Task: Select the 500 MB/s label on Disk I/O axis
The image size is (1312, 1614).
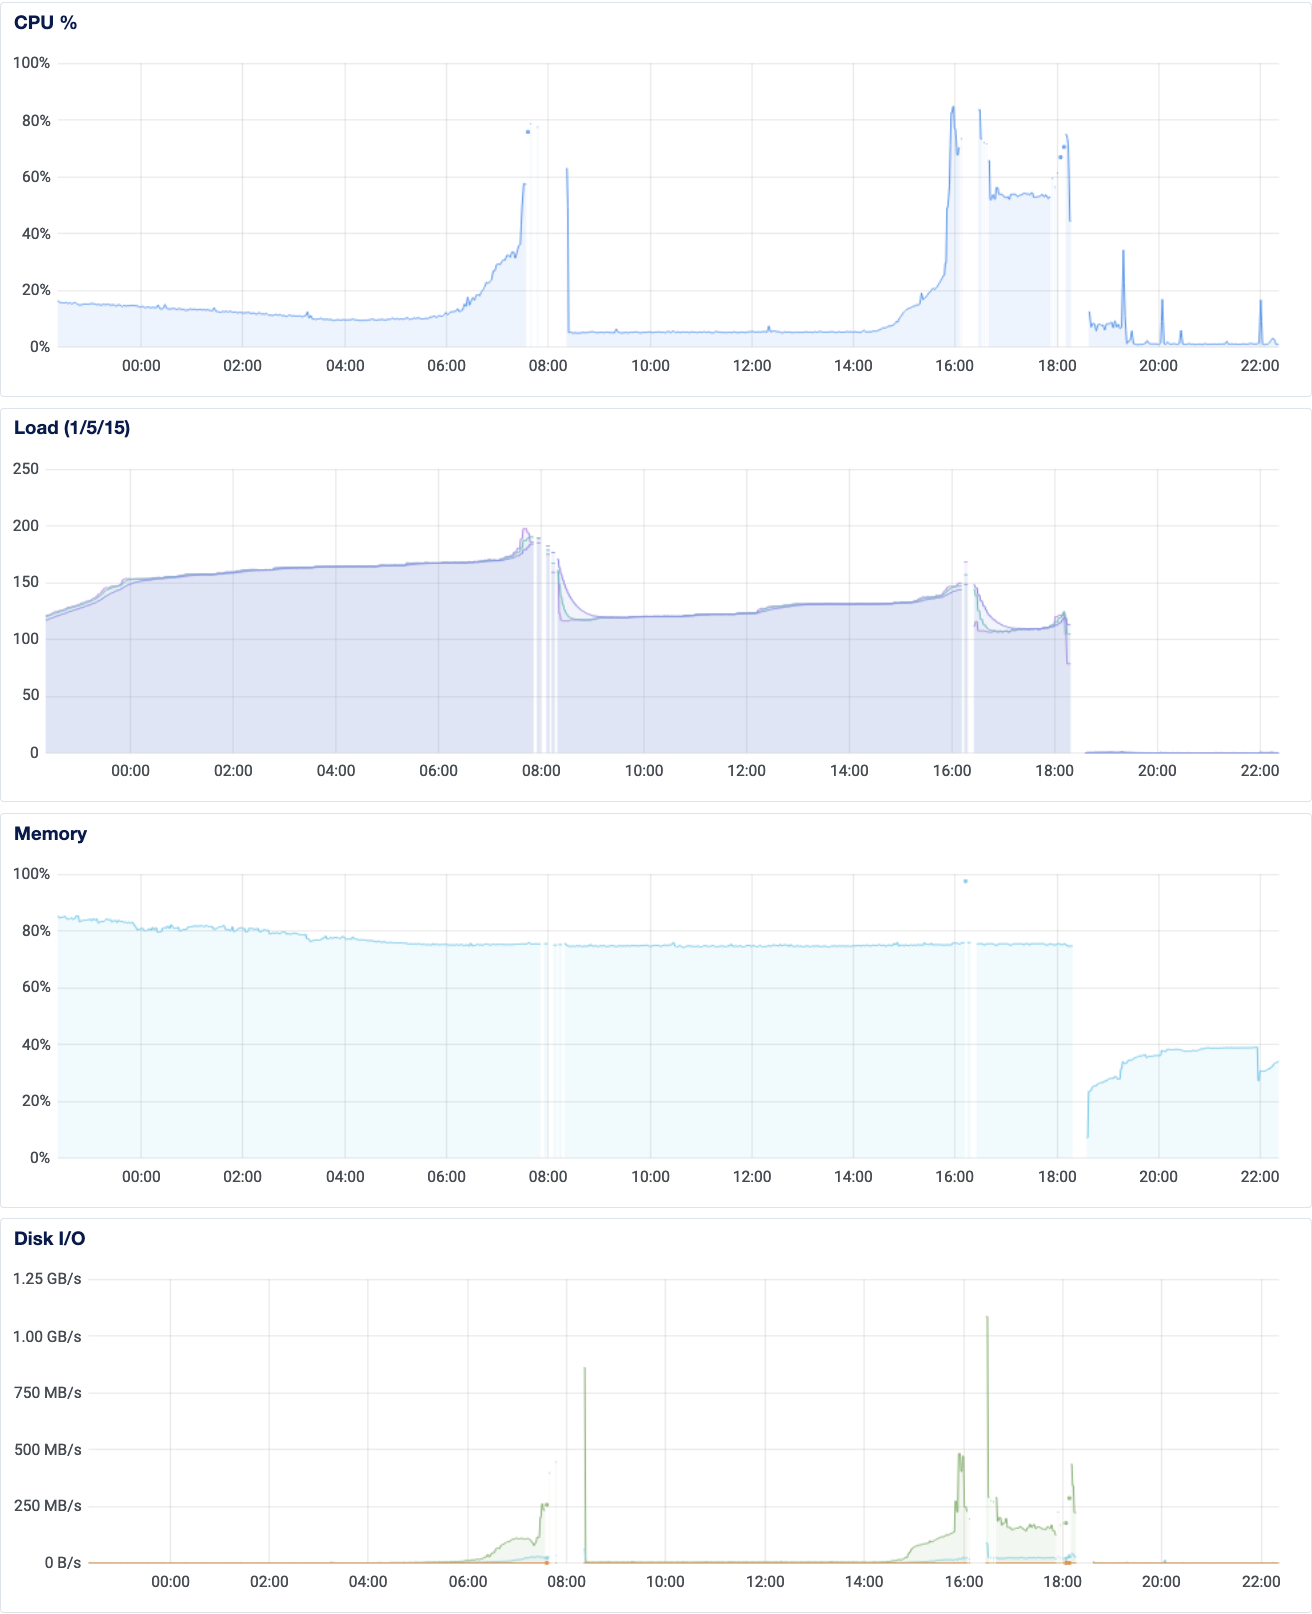Action: 48,1450
